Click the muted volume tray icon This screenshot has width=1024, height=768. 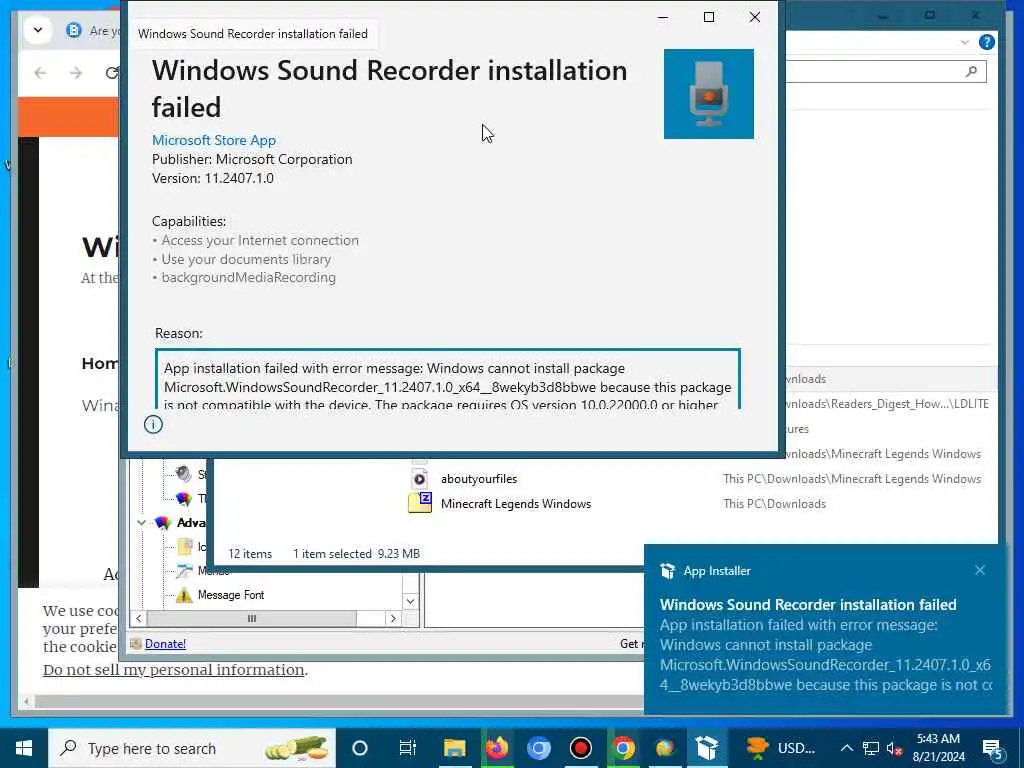pos(895,748)
